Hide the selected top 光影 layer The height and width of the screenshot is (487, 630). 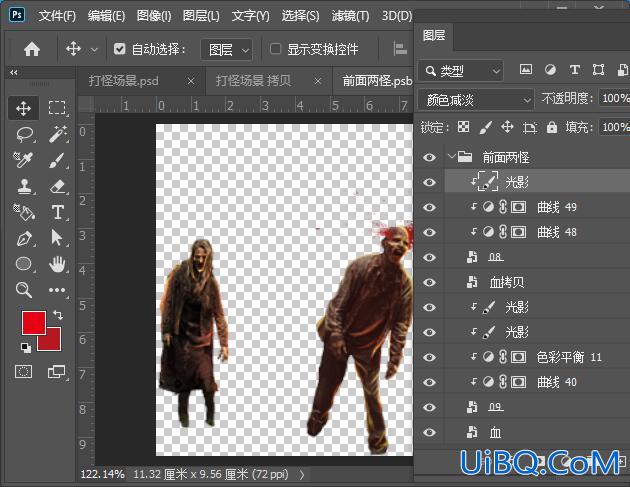coord(429,182)
